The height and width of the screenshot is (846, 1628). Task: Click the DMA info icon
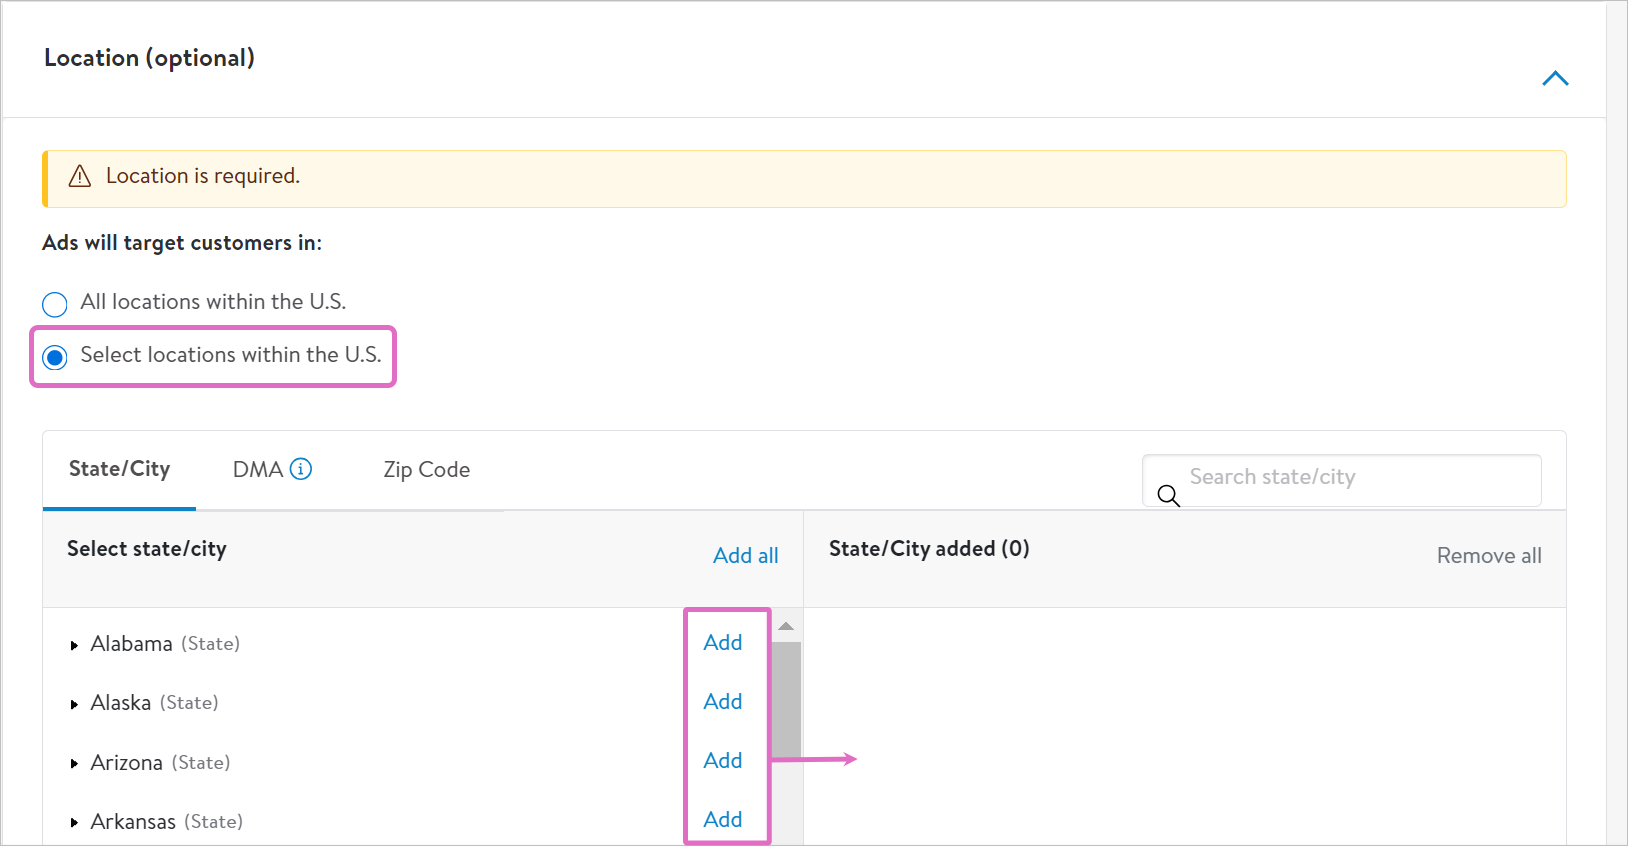(x=301, y=469)
